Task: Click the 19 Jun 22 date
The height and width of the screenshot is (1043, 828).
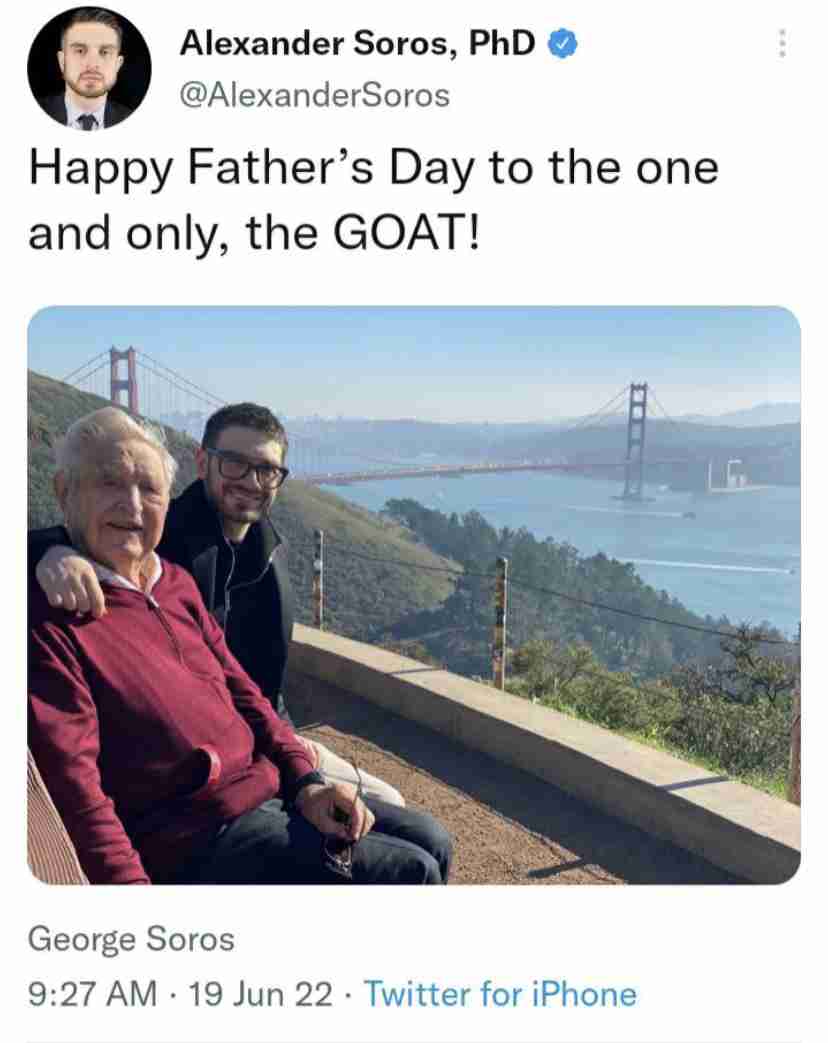Action: 261,994
